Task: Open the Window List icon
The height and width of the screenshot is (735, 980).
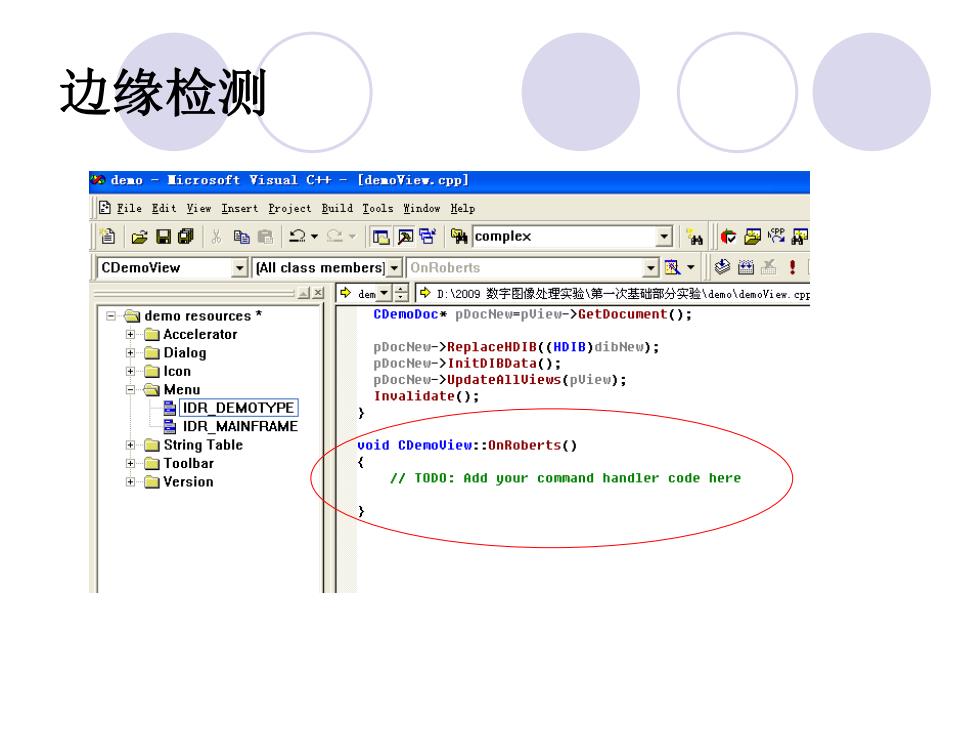Action: tap(428, 236)
